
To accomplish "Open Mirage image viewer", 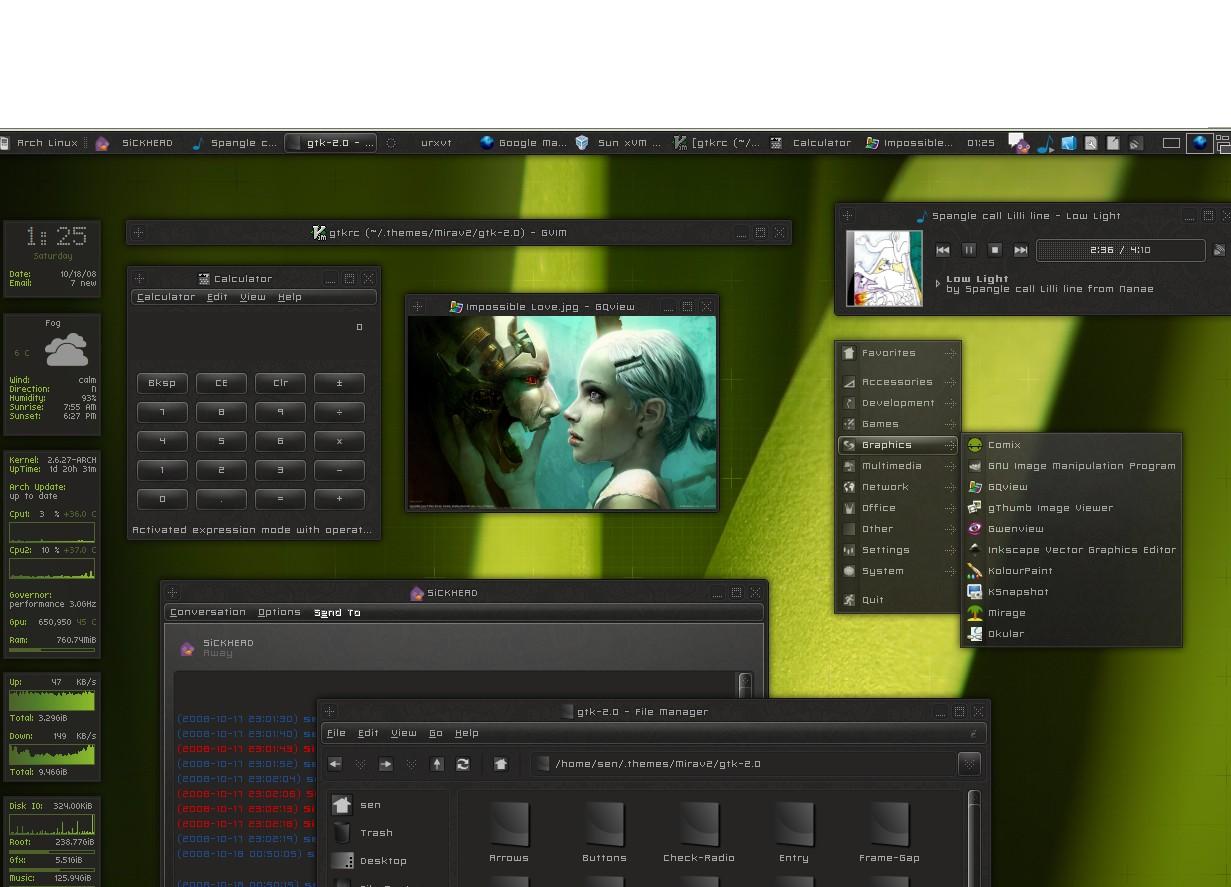I will click(1072, 613).
